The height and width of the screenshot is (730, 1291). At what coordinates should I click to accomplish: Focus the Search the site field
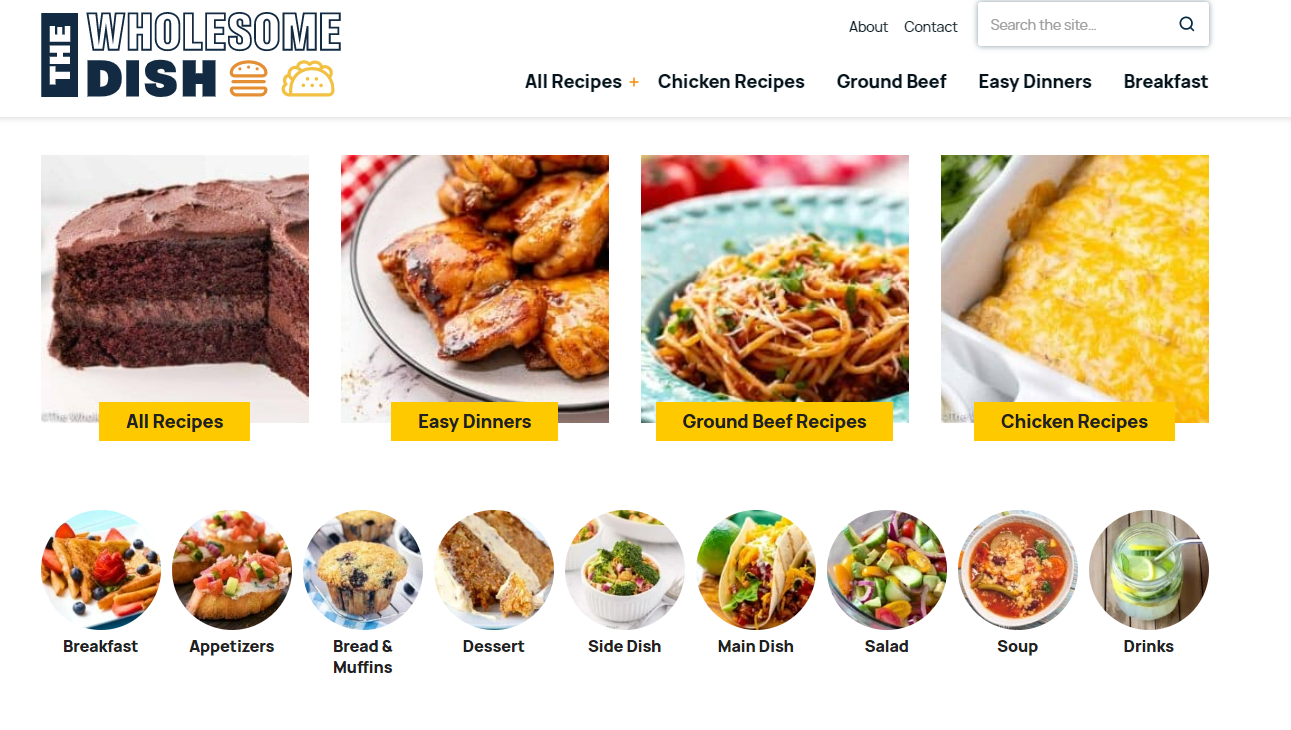click(x=1078, y=25)
